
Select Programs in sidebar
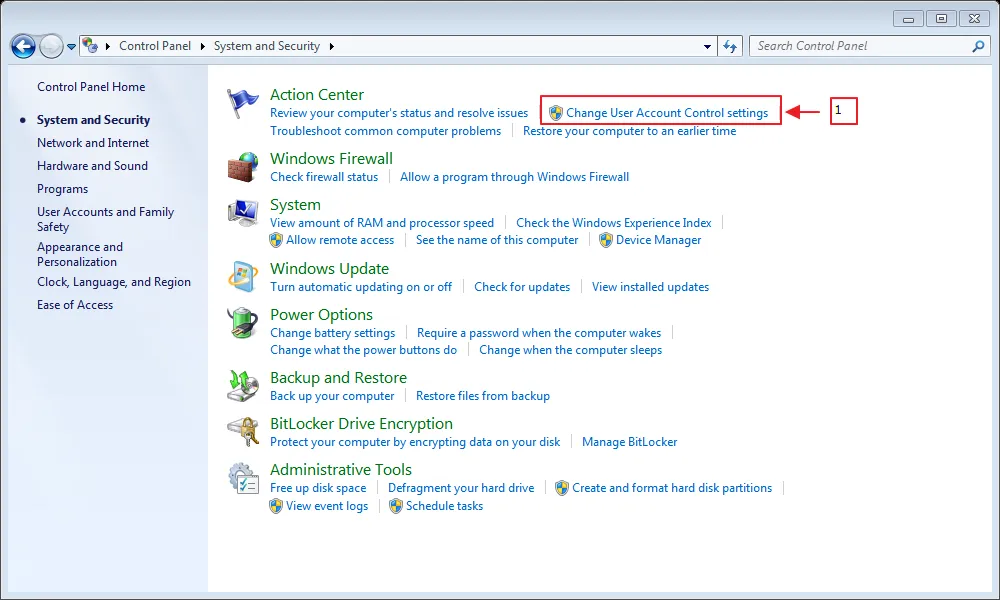click(62, 189)
